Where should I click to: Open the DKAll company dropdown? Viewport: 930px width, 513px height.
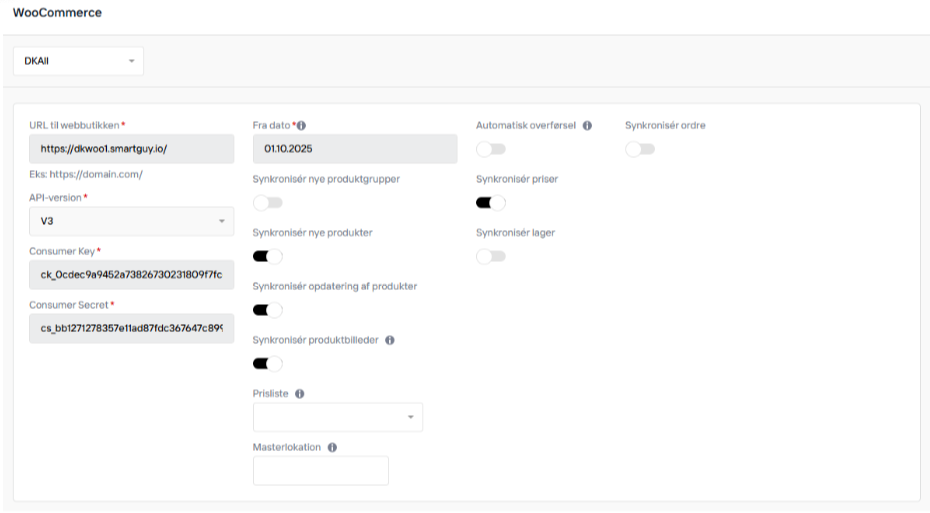(x=78, y=61)
